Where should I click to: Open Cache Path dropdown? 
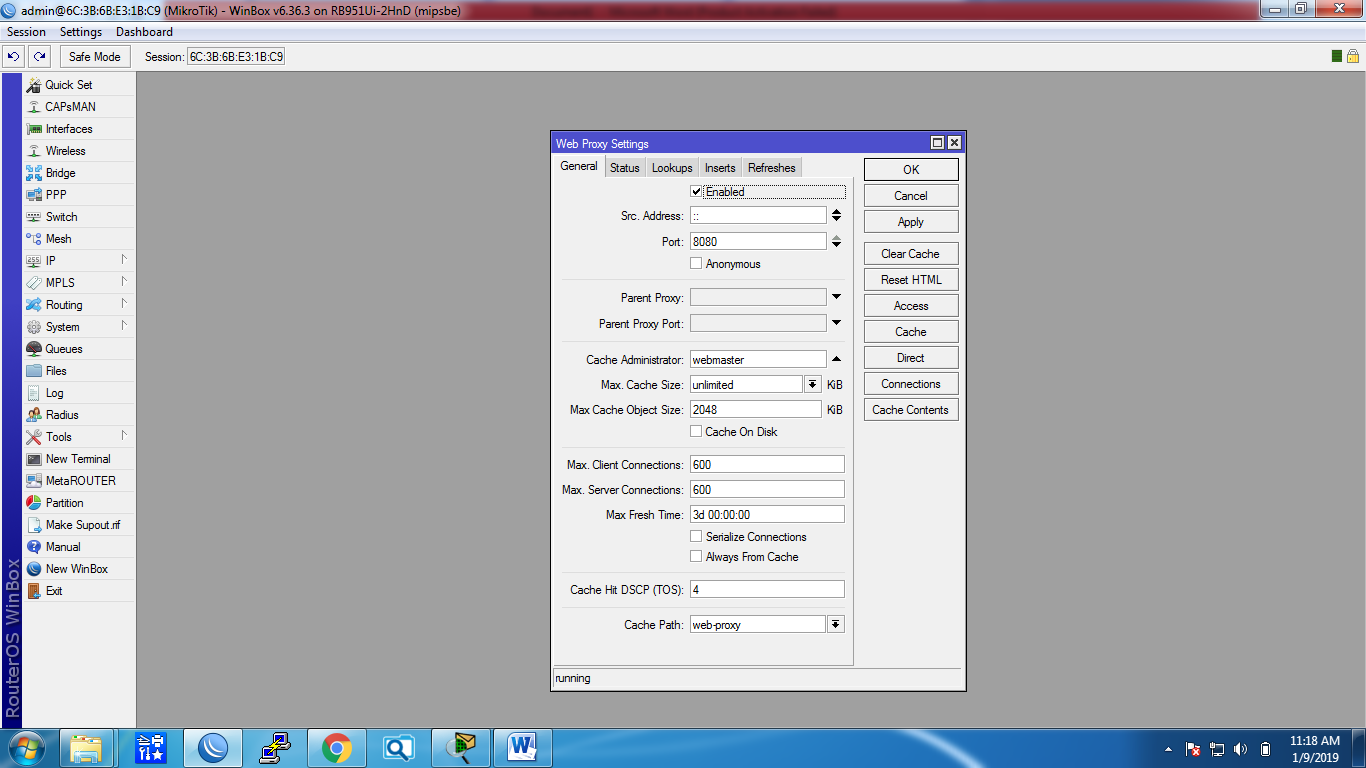(x=836, y=625)
